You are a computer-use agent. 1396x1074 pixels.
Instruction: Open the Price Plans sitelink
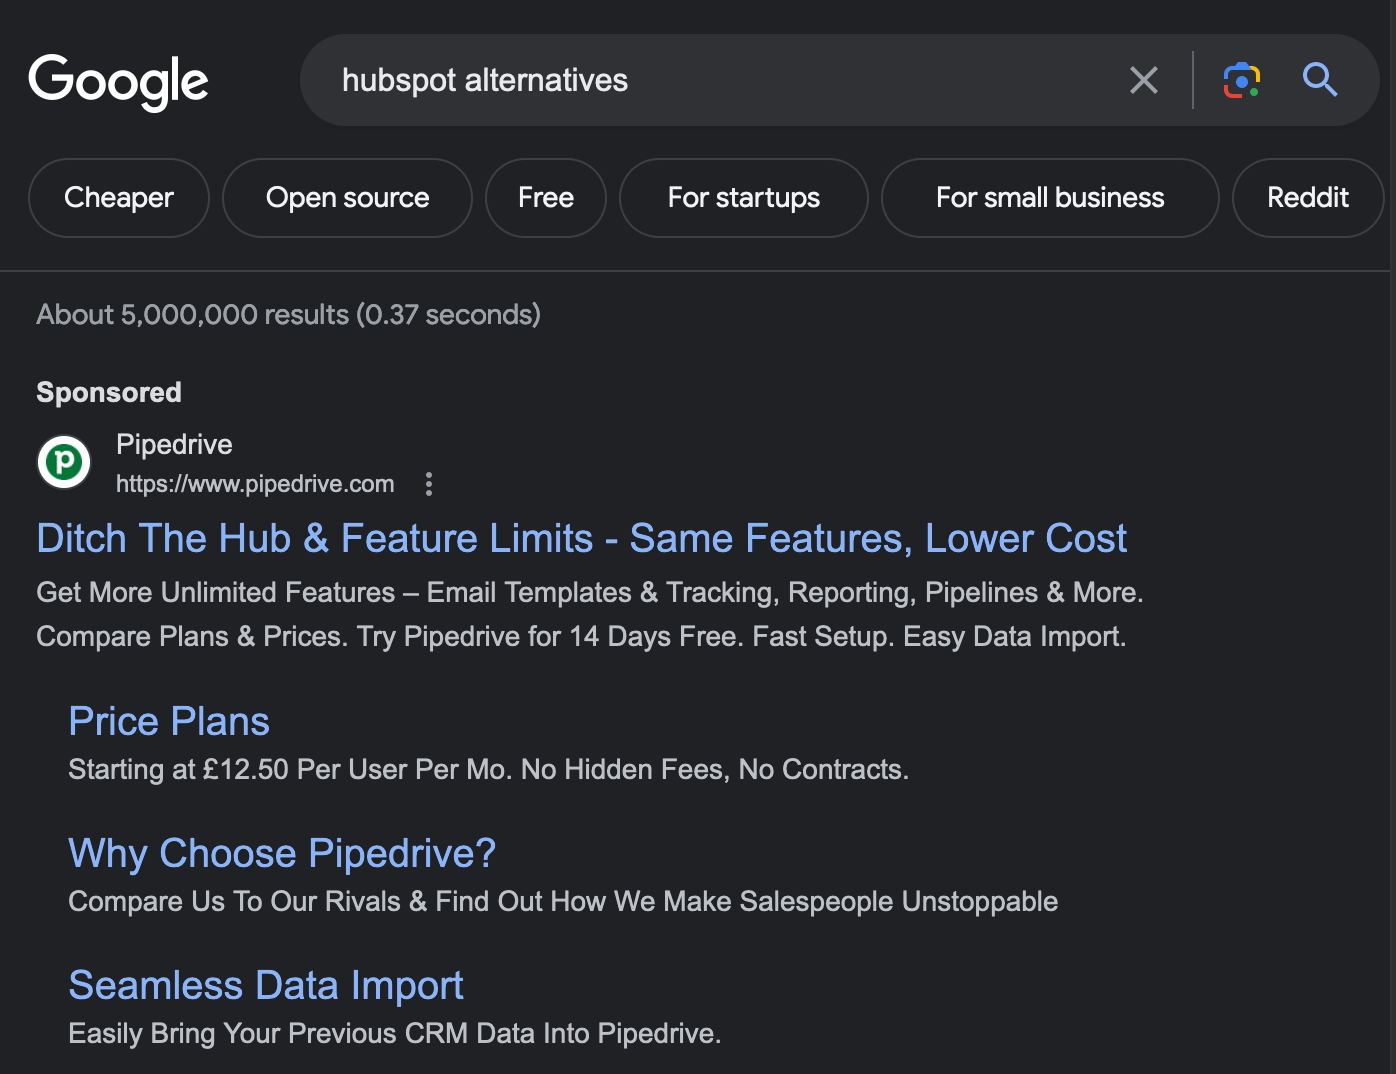coord(169,722)
